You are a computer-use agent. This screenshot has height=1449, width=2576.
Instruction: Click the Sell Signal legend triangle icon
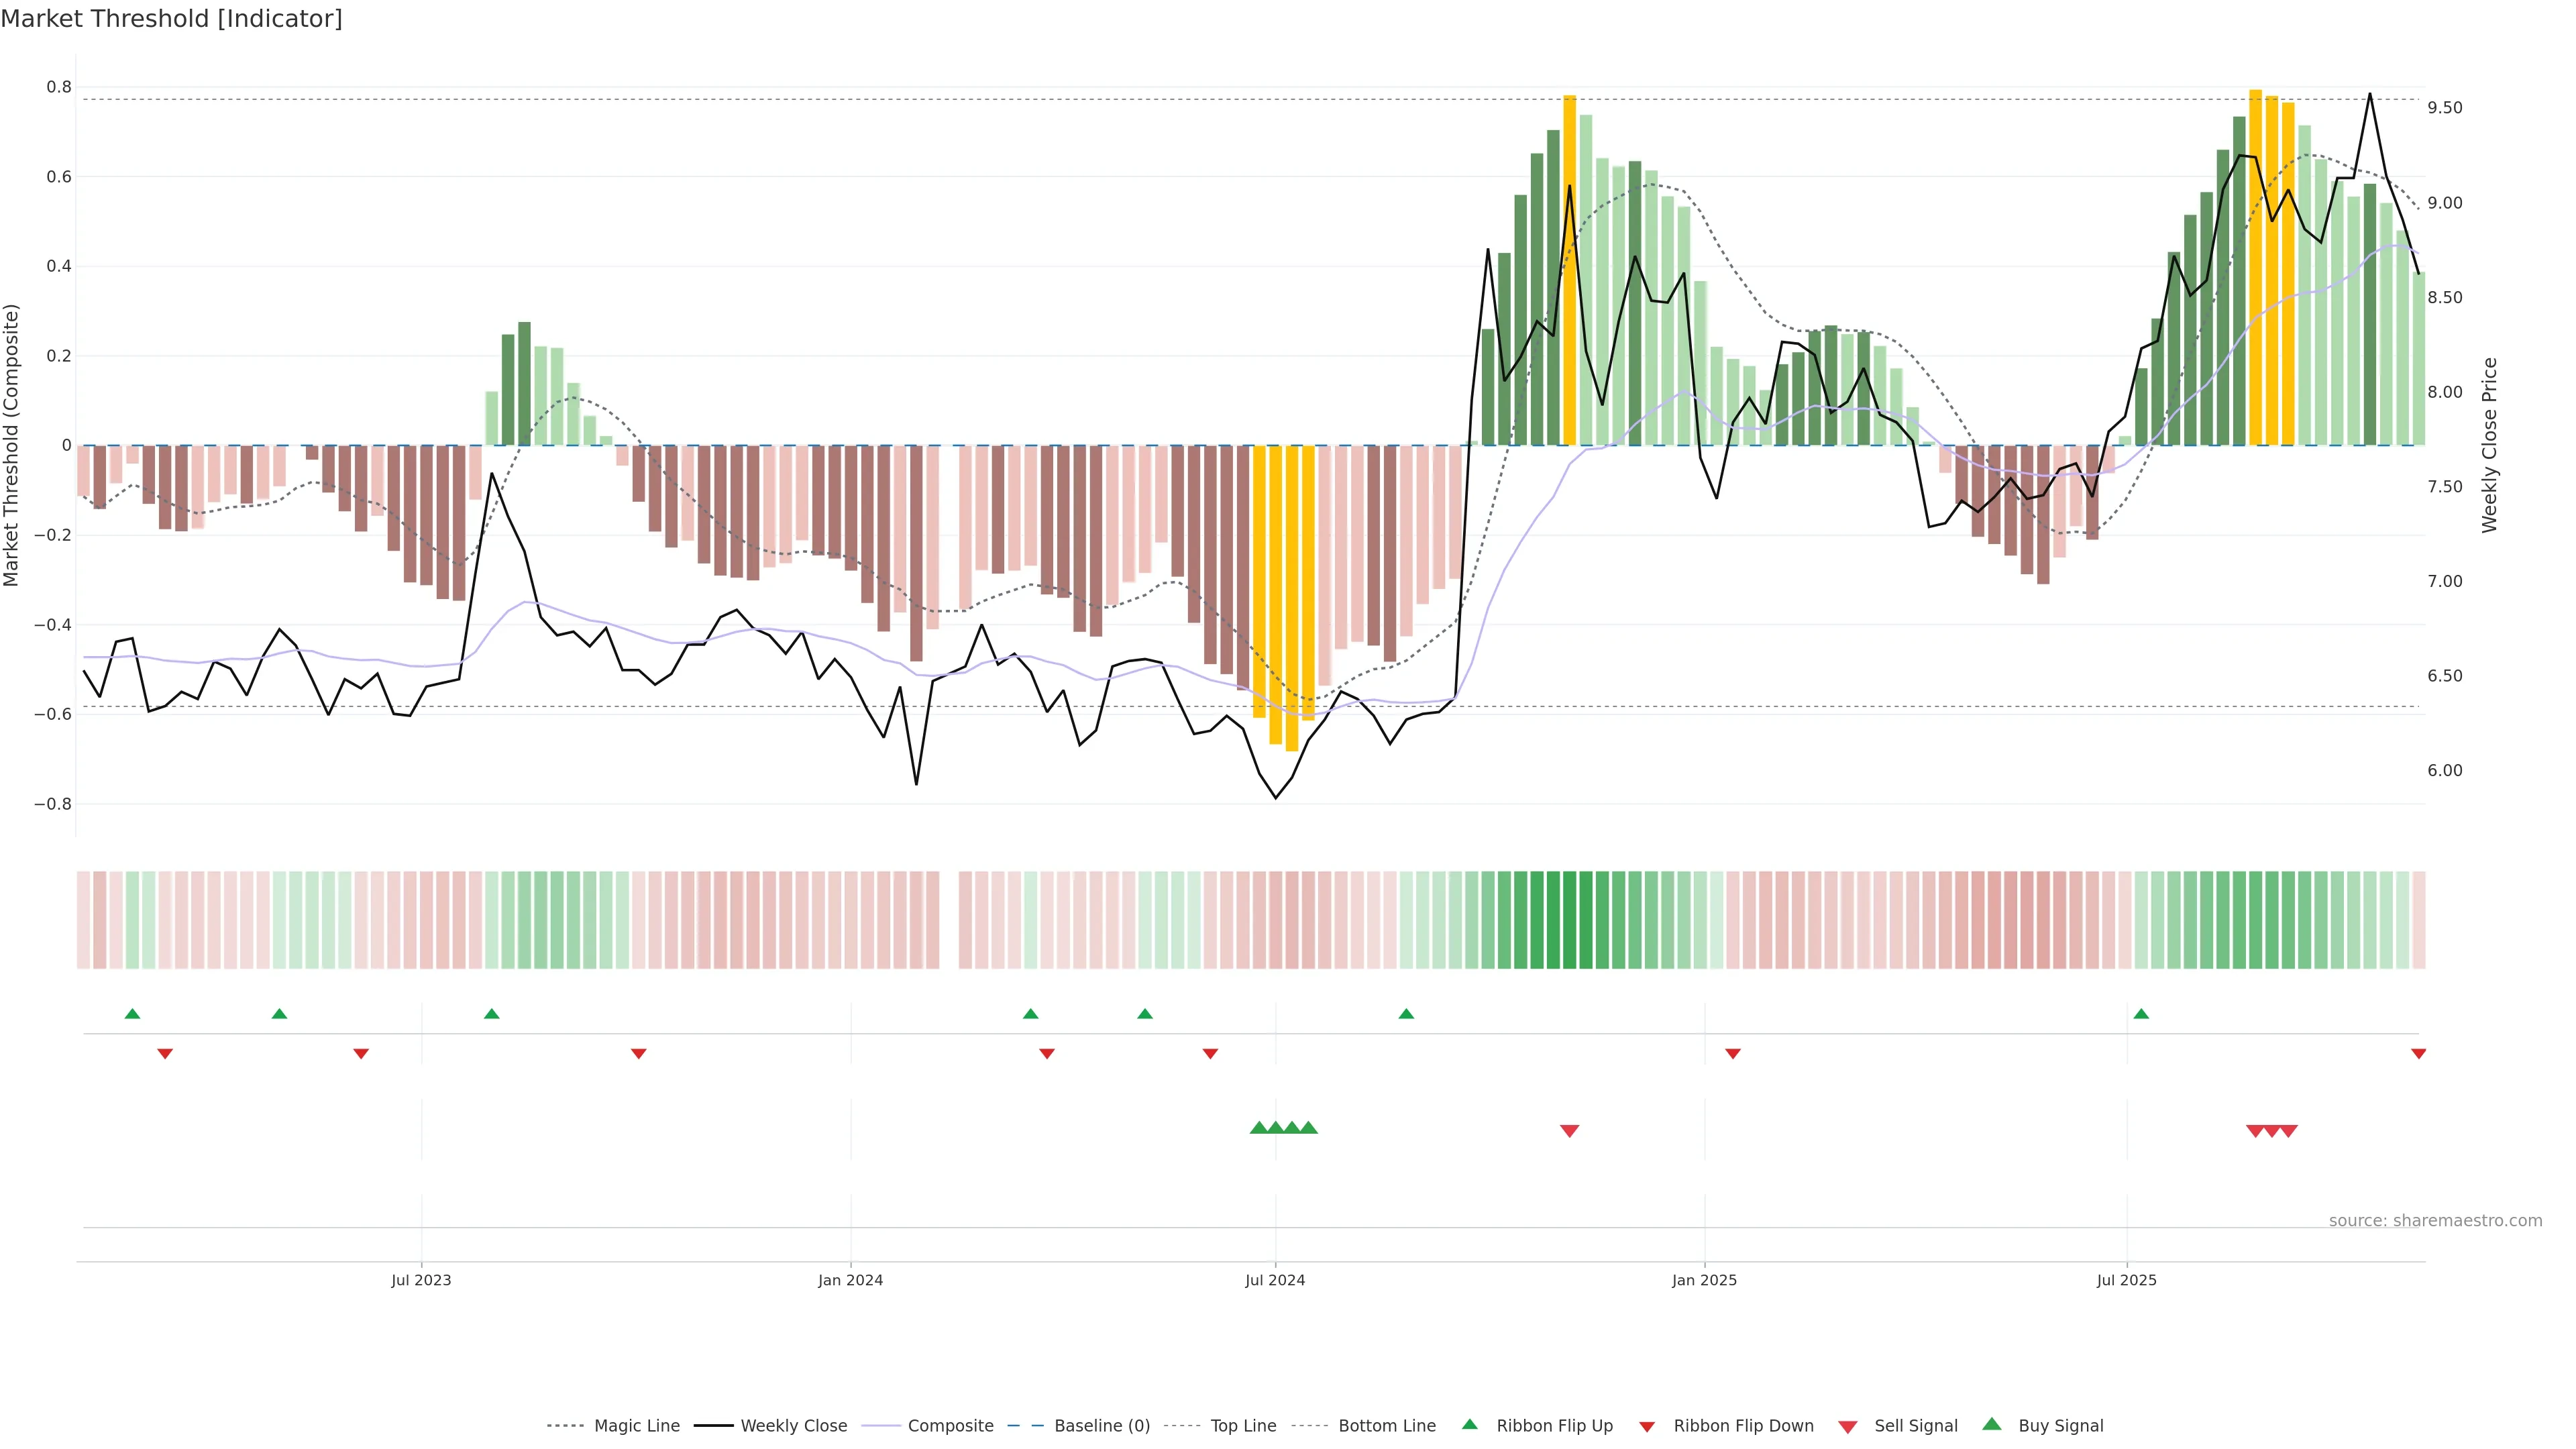1847,1426
